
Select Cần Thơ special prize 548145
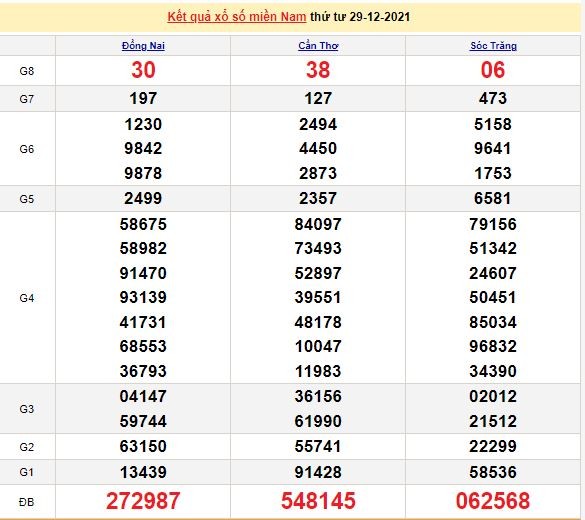318,501
